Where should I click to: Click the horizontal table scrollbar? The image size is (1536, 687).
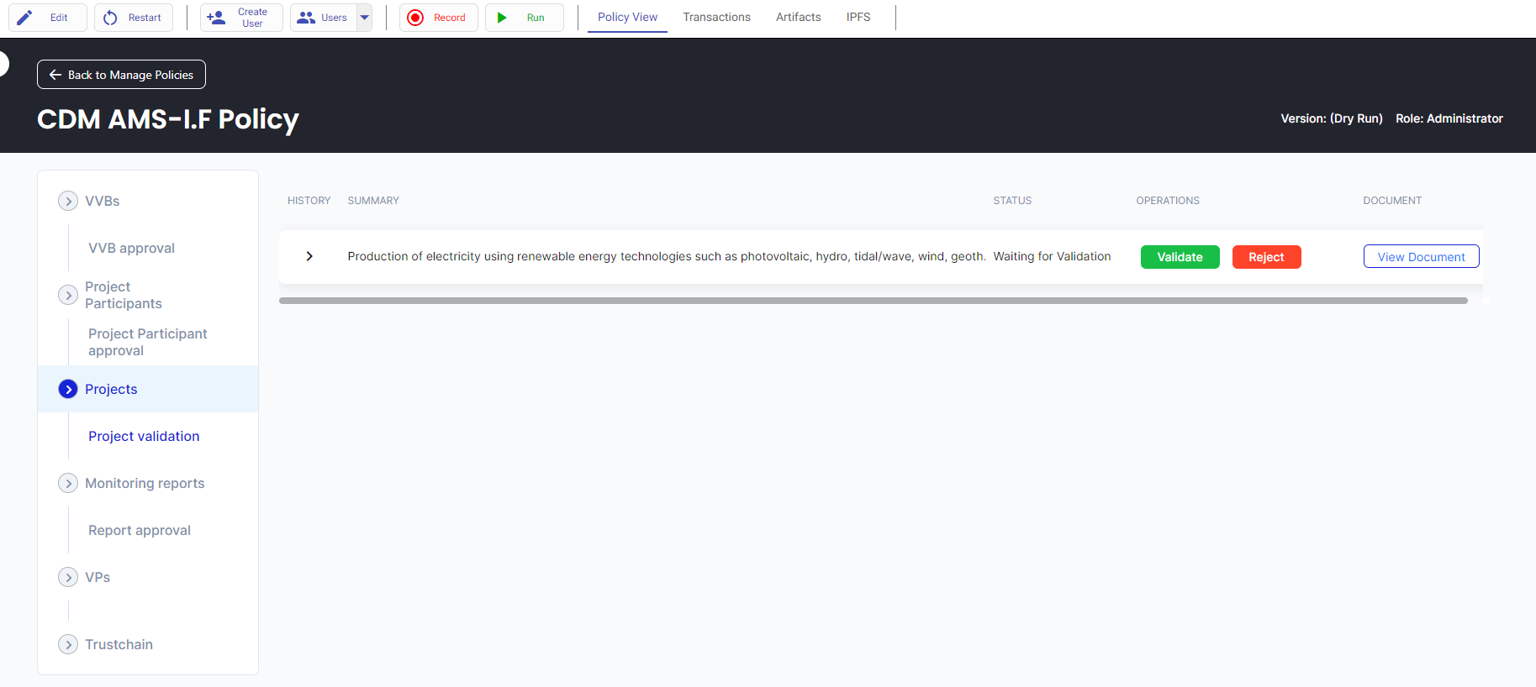point(872,300)
